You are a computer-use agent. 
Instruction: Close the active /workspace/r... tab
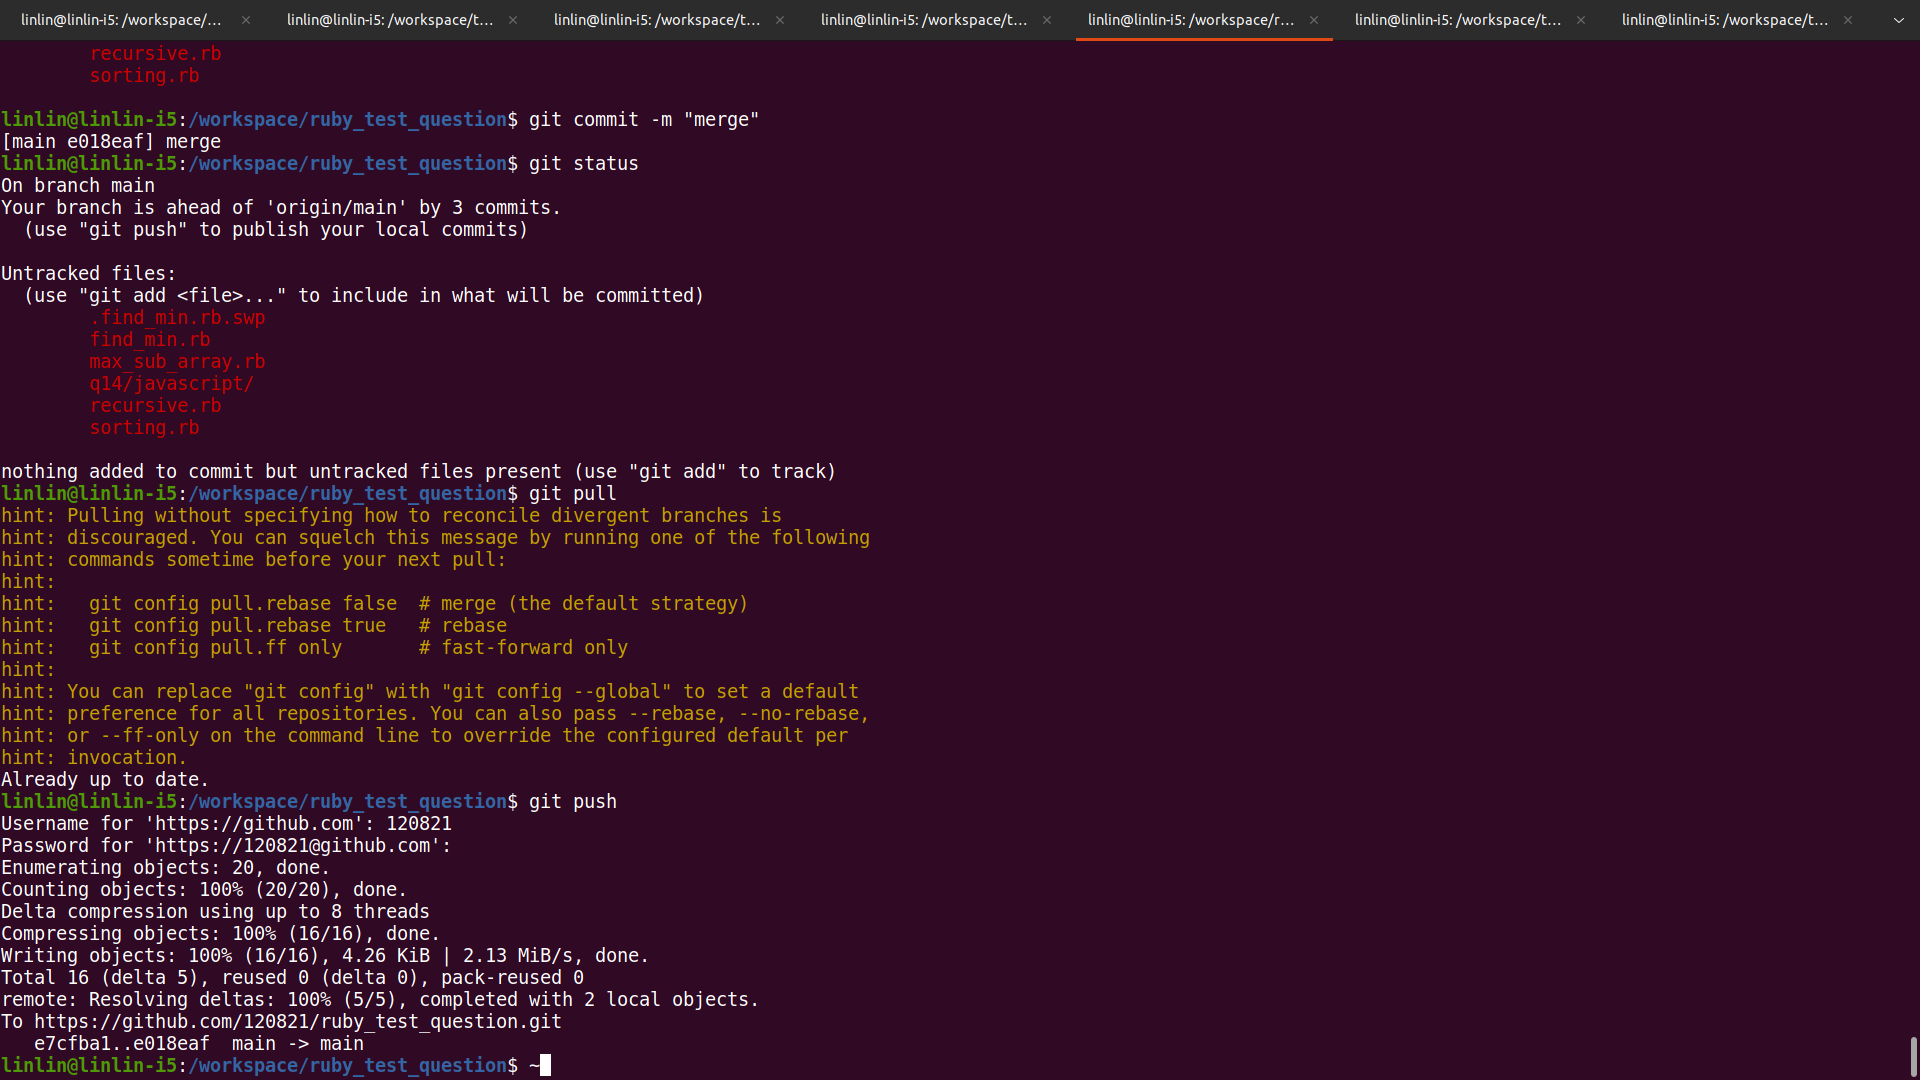[1314, 20]
